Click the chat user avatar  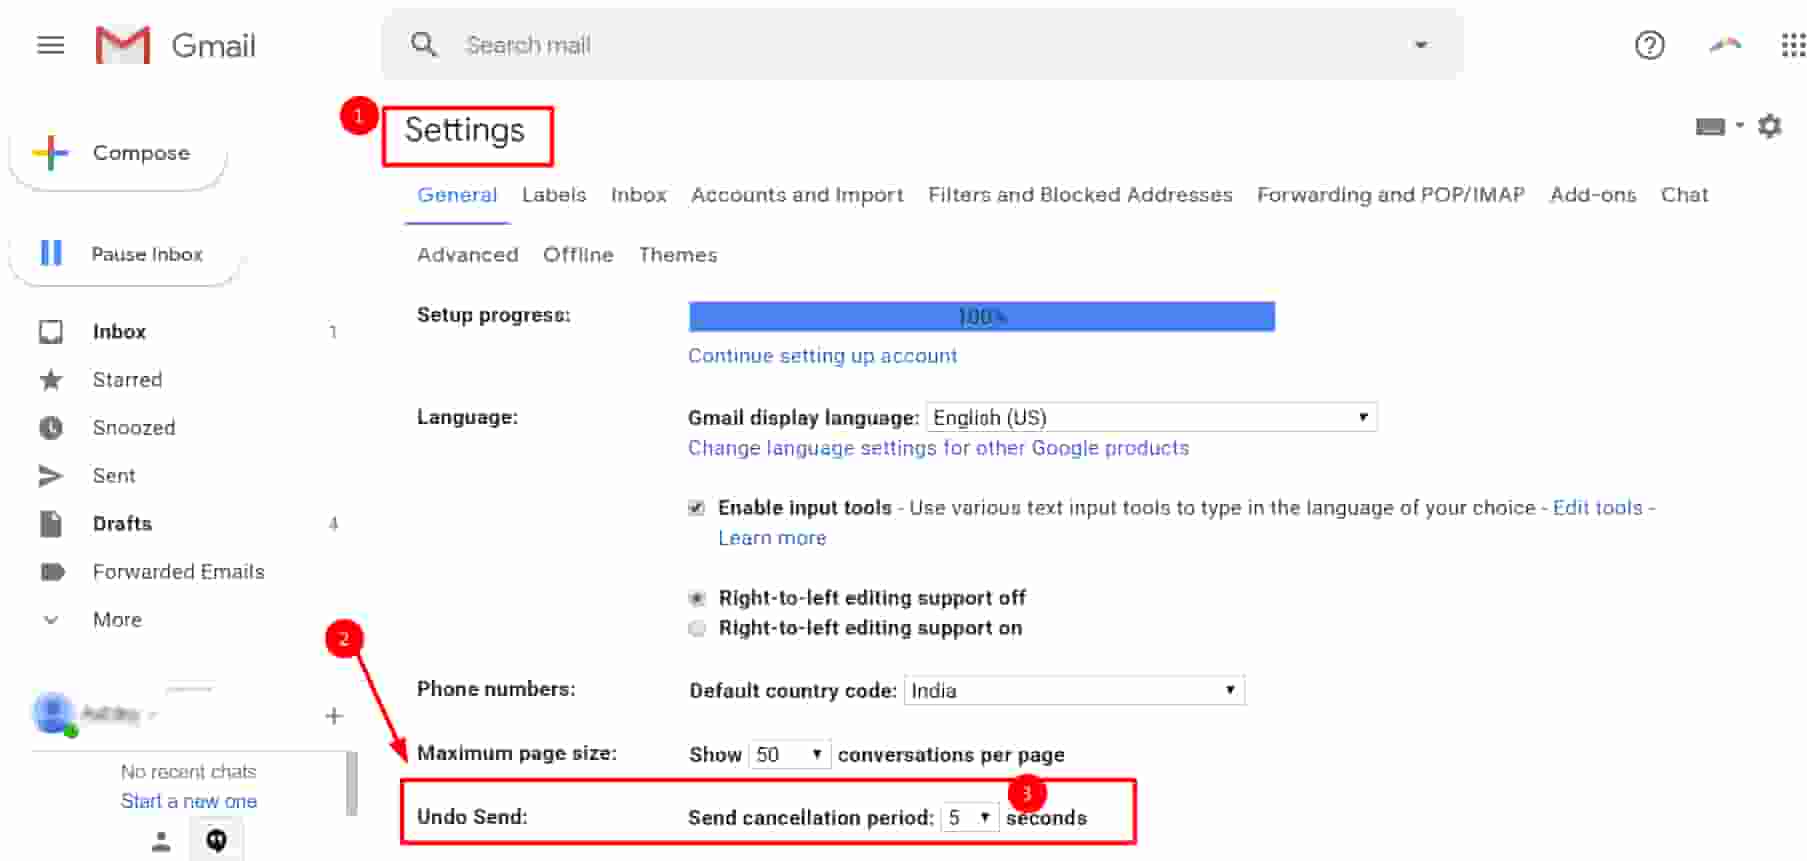(53, 712)
